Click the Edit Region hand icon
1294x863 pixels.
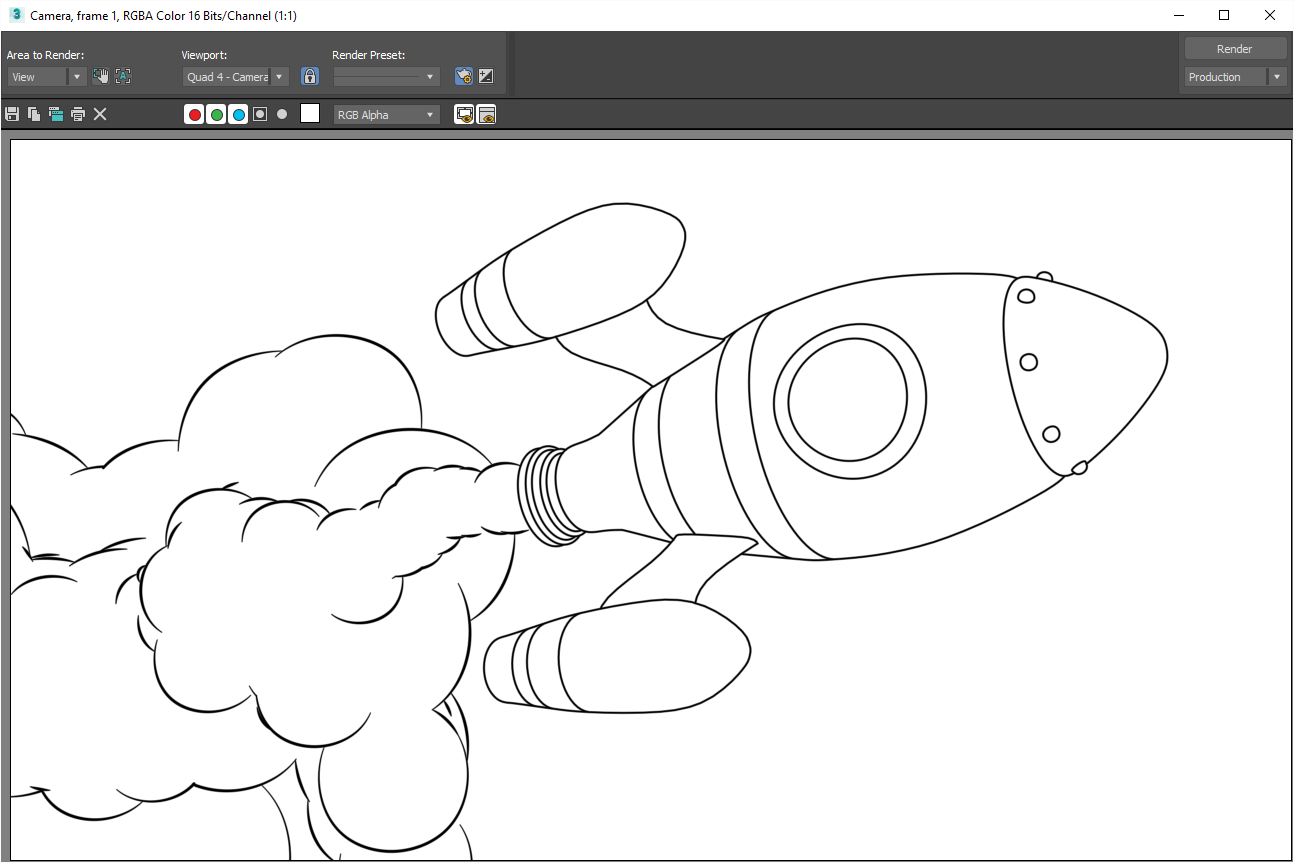point(101,76)
